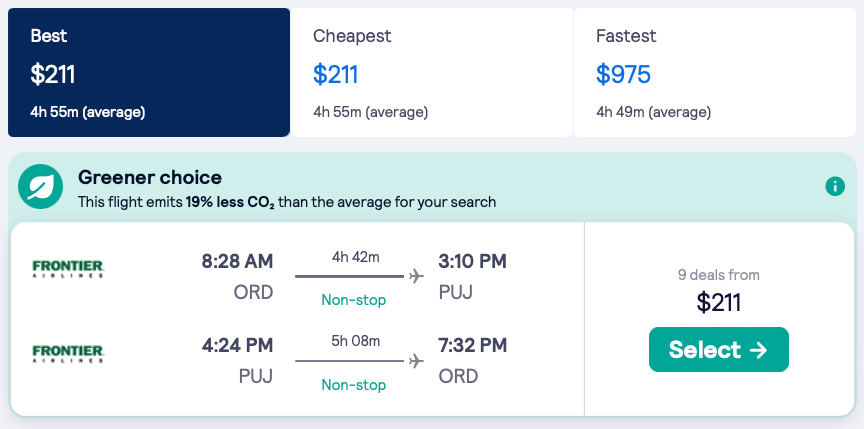Select the Cheapest $211 tab
The height and width of the screenshot is (429, 864).
pyautogui.click(x=431, y=72)
